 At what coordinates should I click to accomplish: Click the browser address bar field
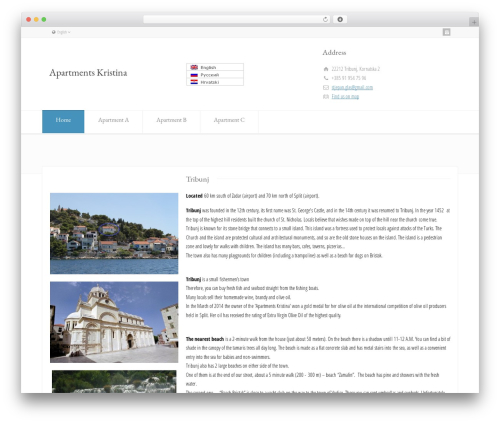click(x=236, y=19)
